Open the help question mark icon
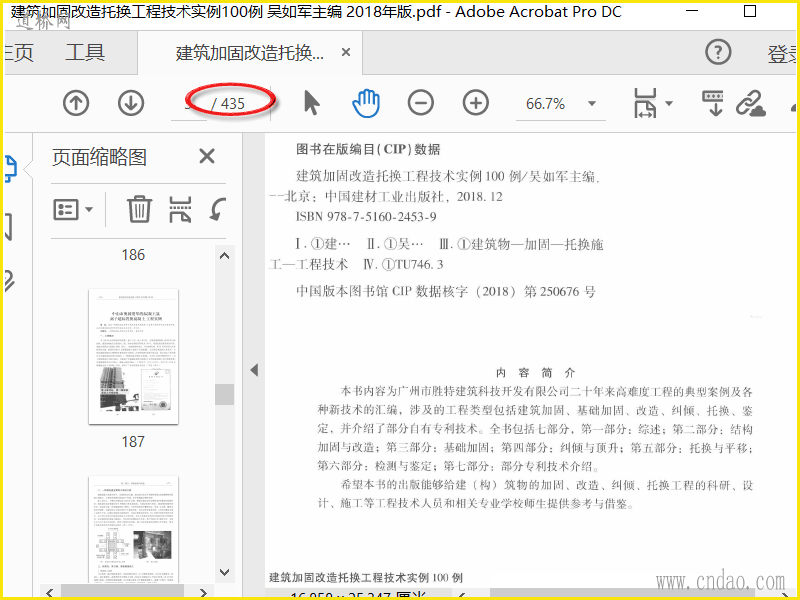 (718, 52)
